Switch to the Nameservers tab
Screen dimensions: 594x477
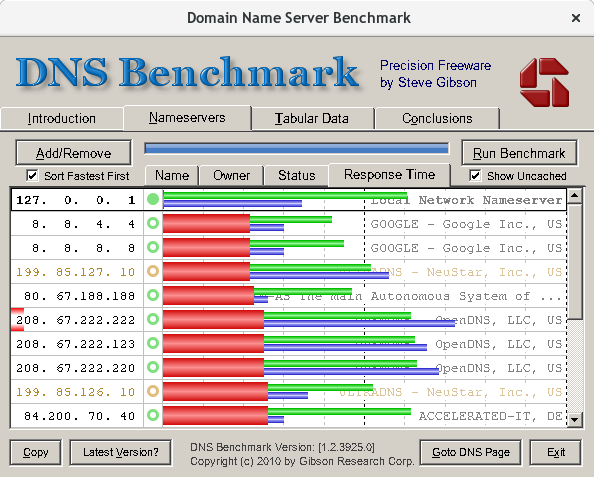coord(187,118)
